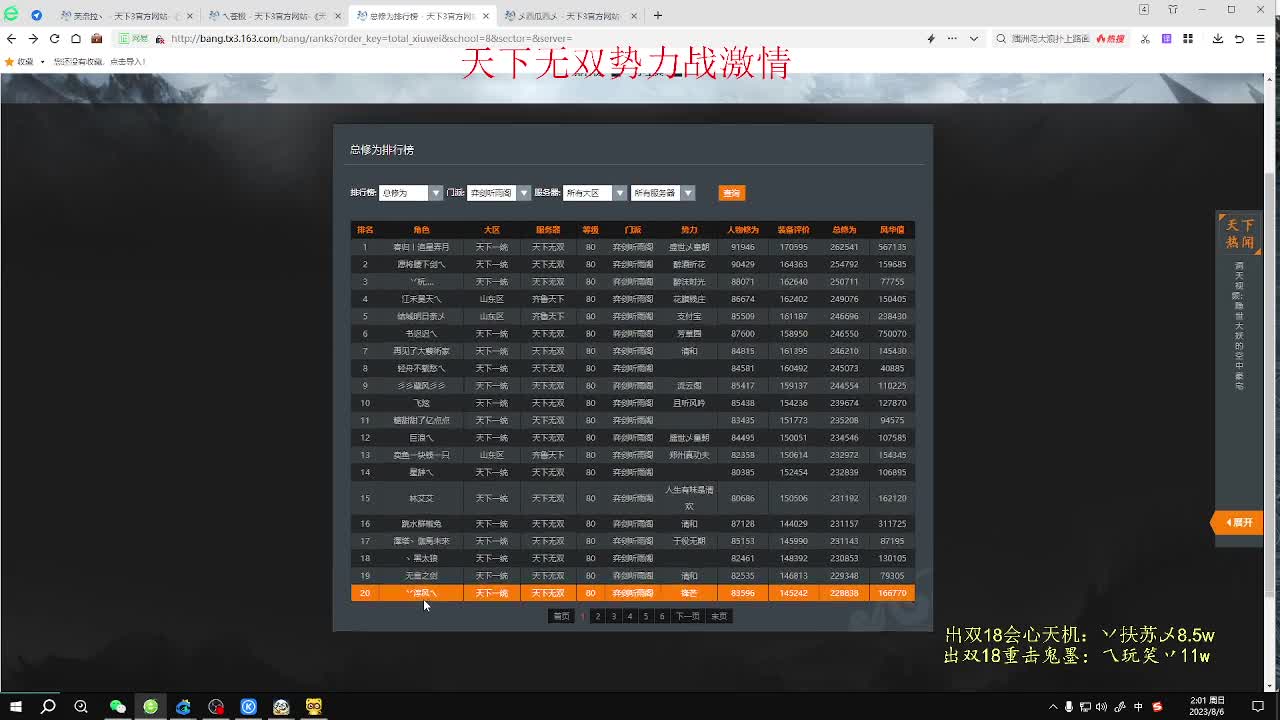Click the orange 查询 query button
Viewport: 1280px width, 720px height.
point(732,193)
